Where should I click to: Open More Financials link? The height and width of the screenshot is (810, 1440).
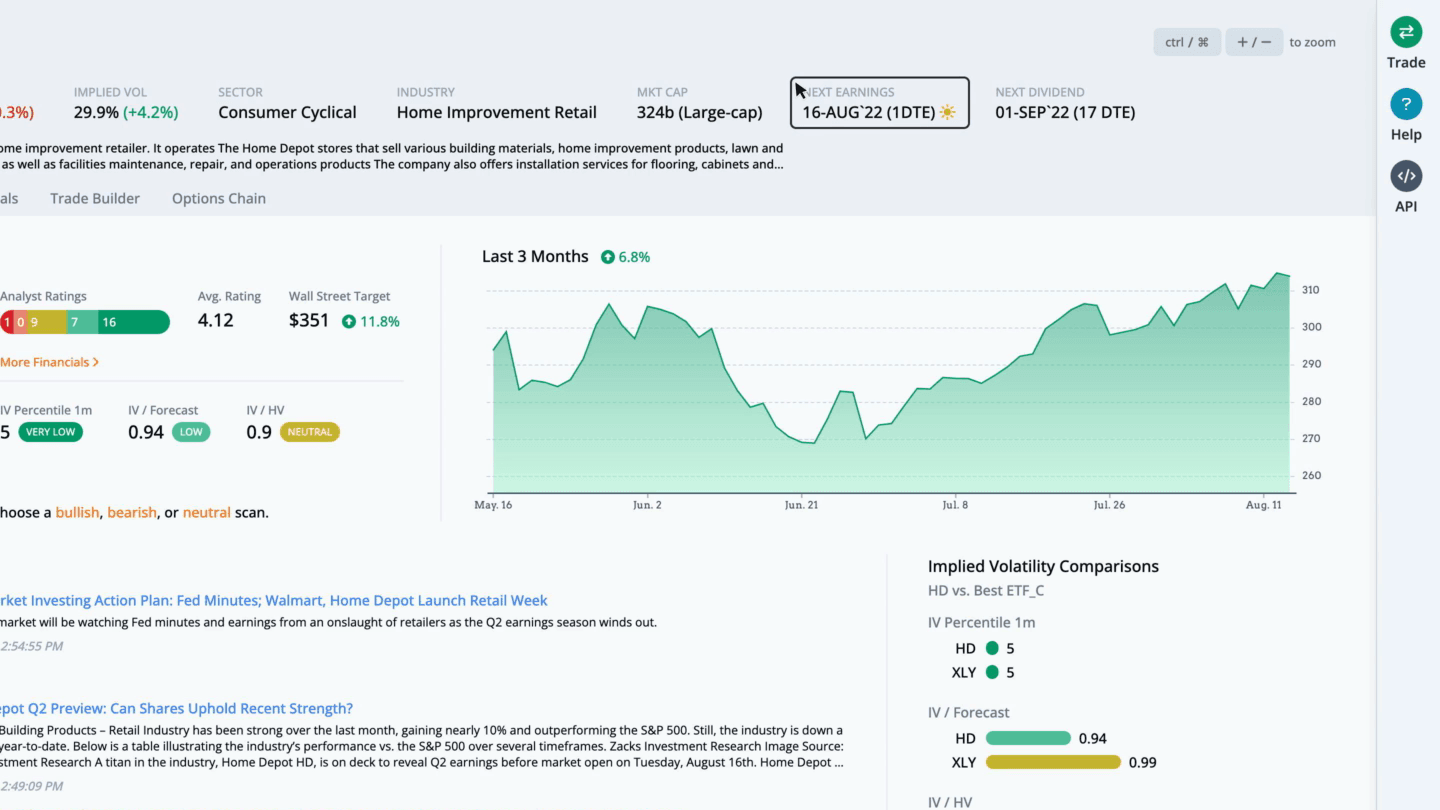pos(49,362)
